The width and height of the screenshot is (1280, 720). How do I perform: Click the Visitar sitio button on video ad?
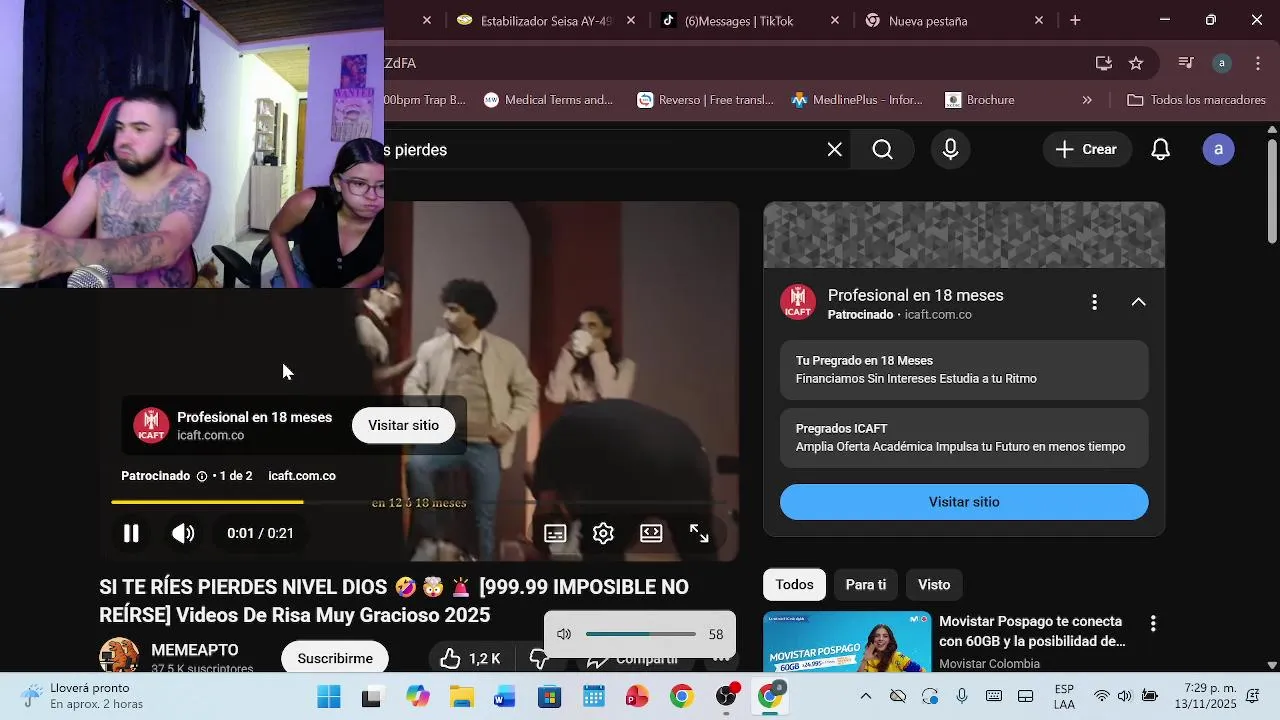coord(403,425)
